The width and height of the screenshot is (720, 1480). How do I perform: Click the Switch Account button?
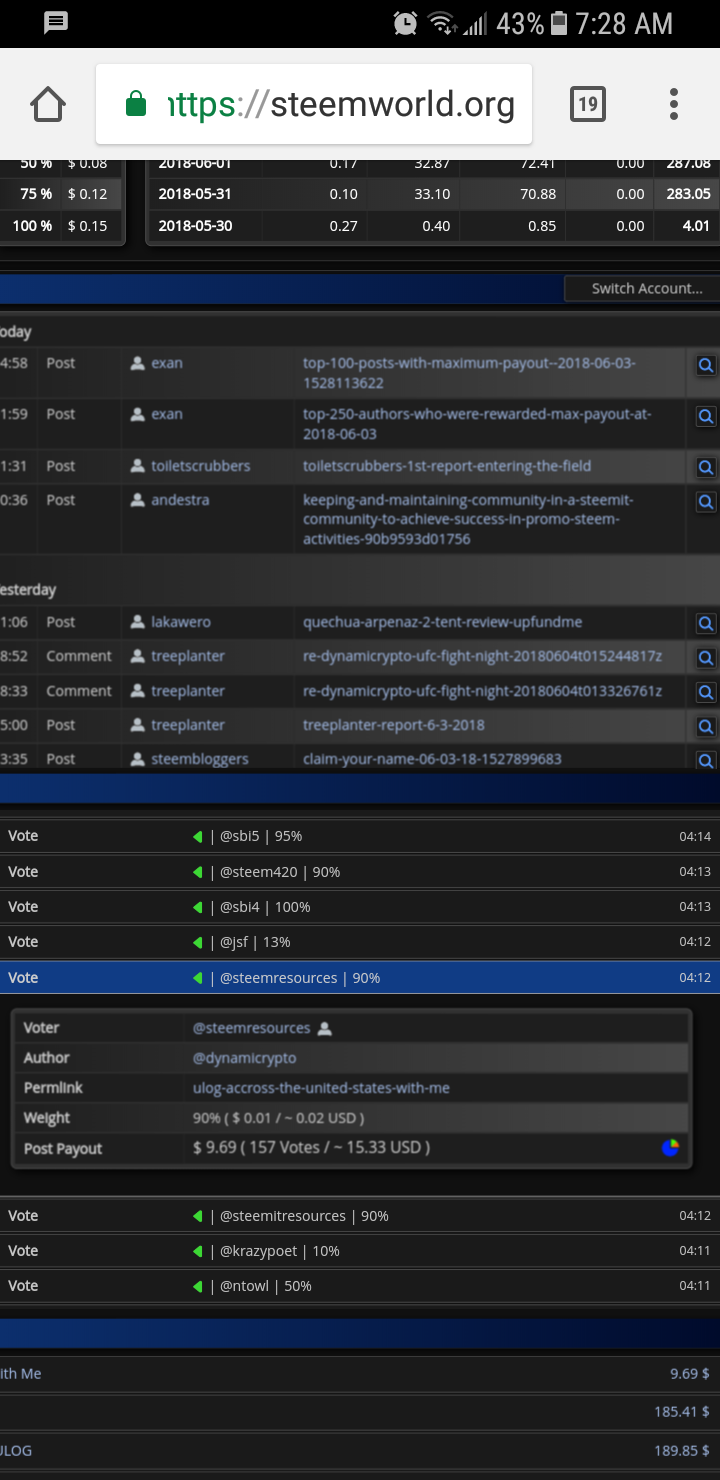[x=641, y=288]
